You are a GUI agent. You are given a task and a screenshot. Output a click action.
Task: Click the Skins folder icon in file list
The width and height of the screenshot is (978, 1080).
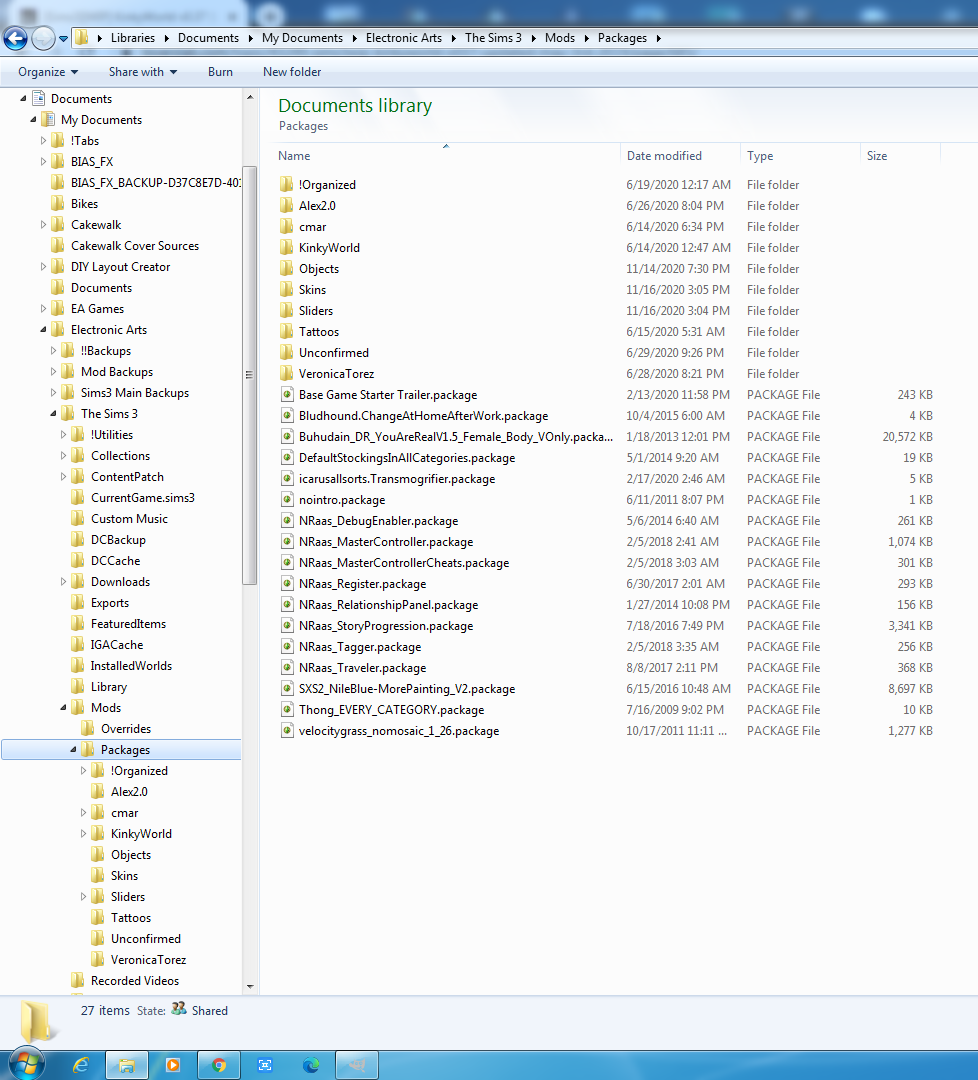(287, 290)
